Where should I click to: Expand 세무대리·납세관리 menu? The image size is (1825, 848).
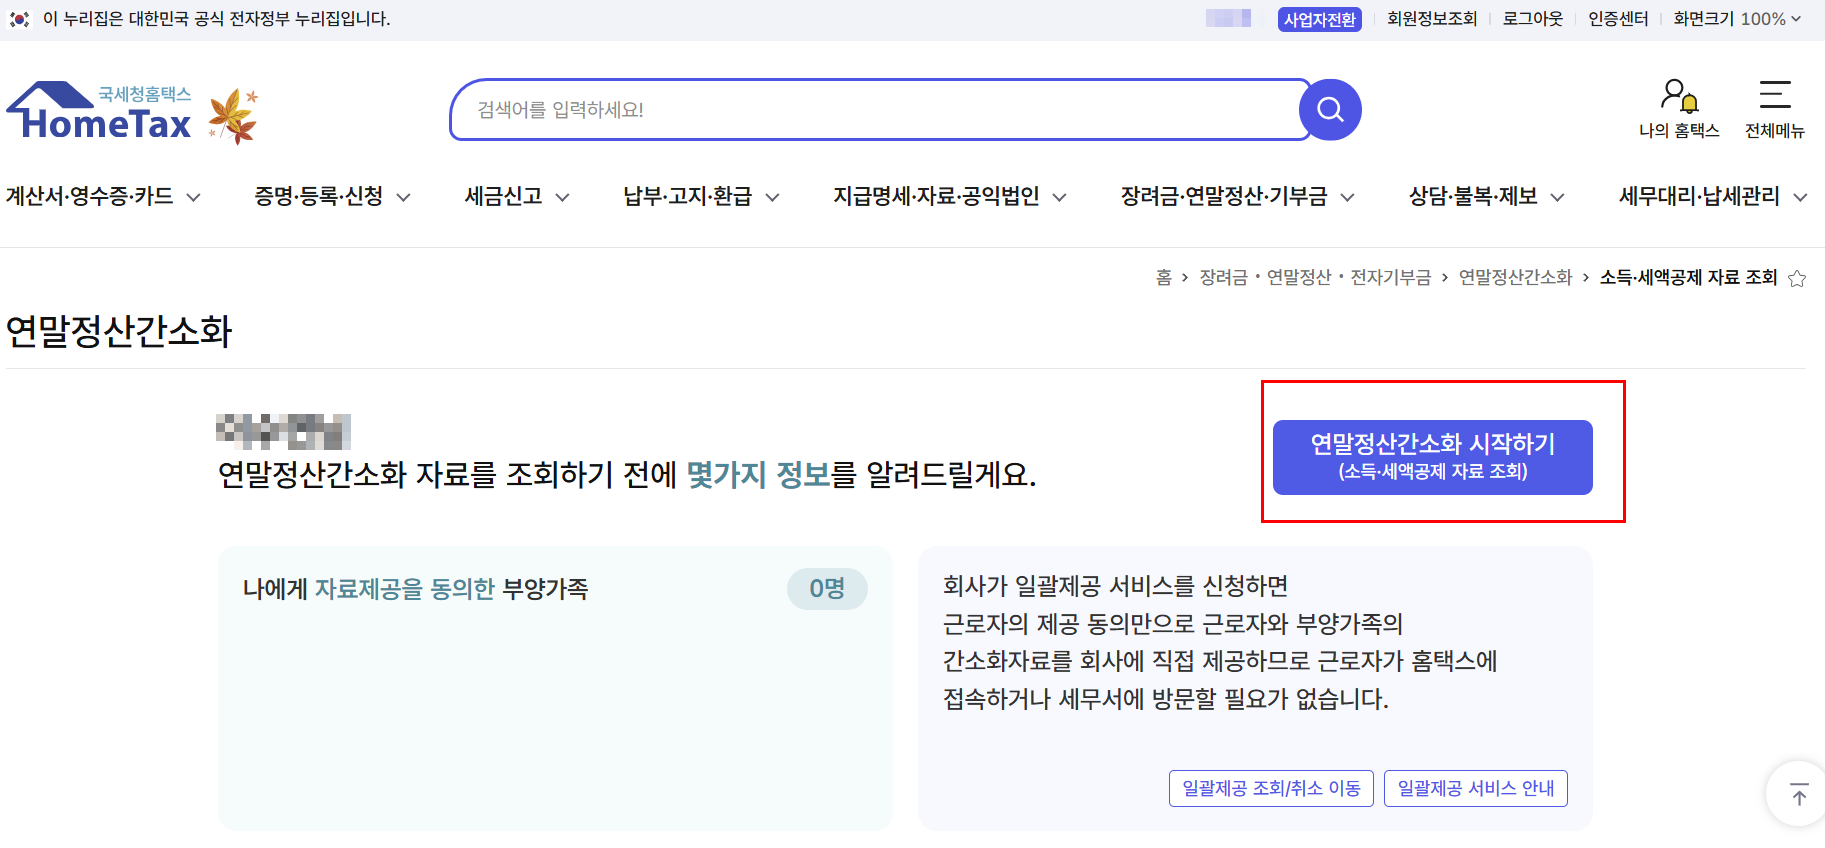[1713, 197]
